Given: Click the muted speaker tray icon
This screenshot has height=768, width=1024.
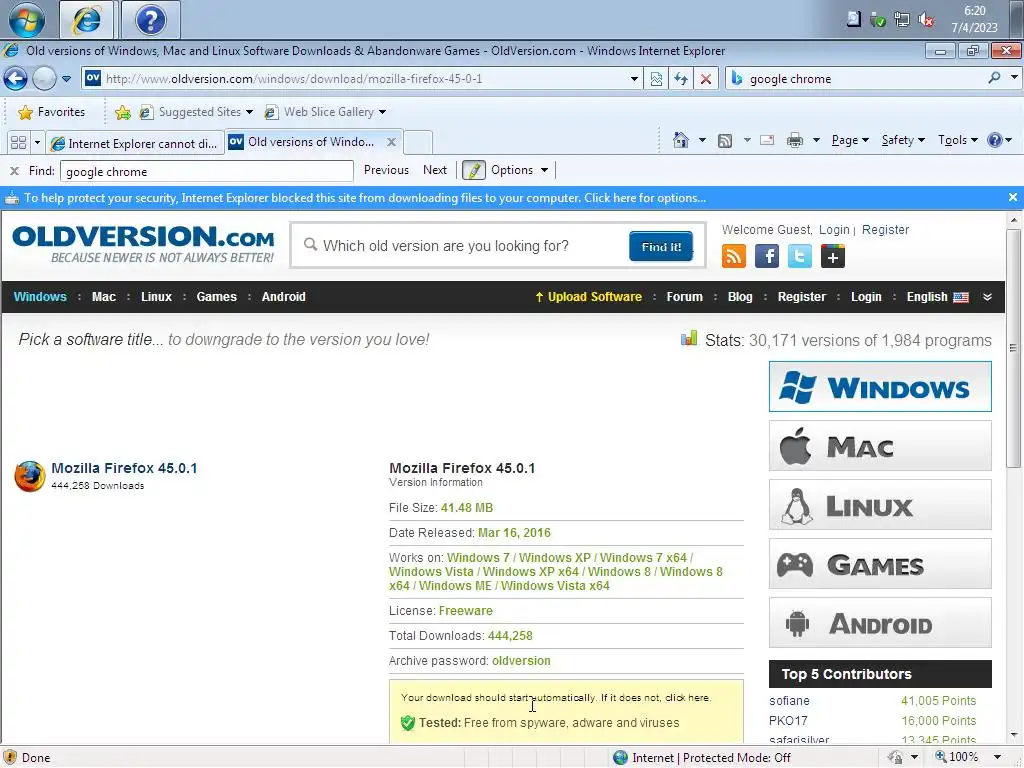Looking at the screenshot, I should (925, 20).
